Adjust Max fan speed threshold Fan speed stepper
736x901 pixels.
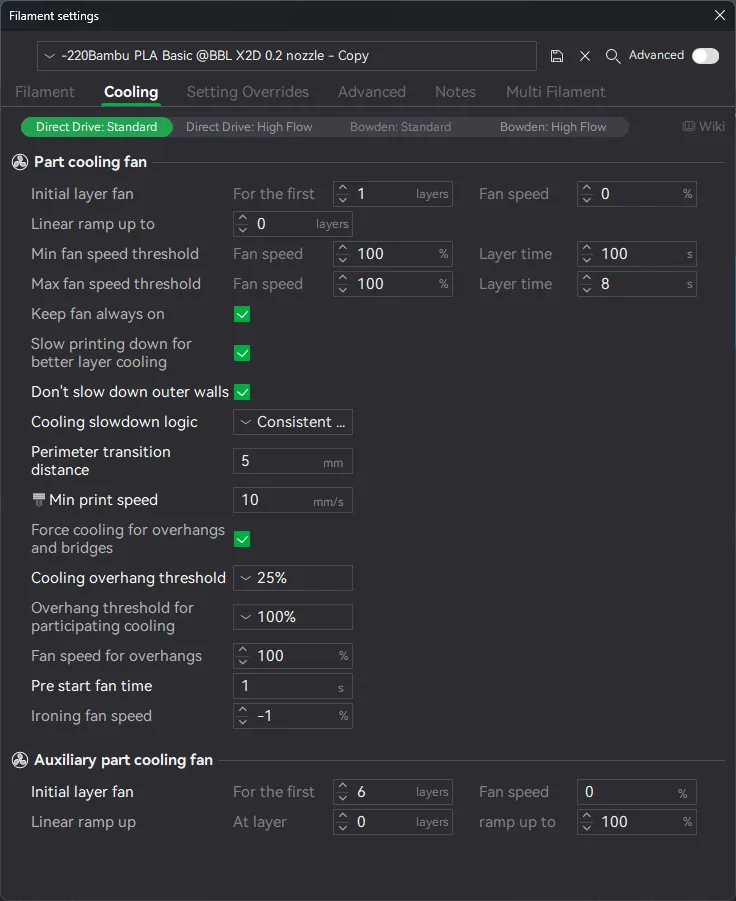[342, 284]
